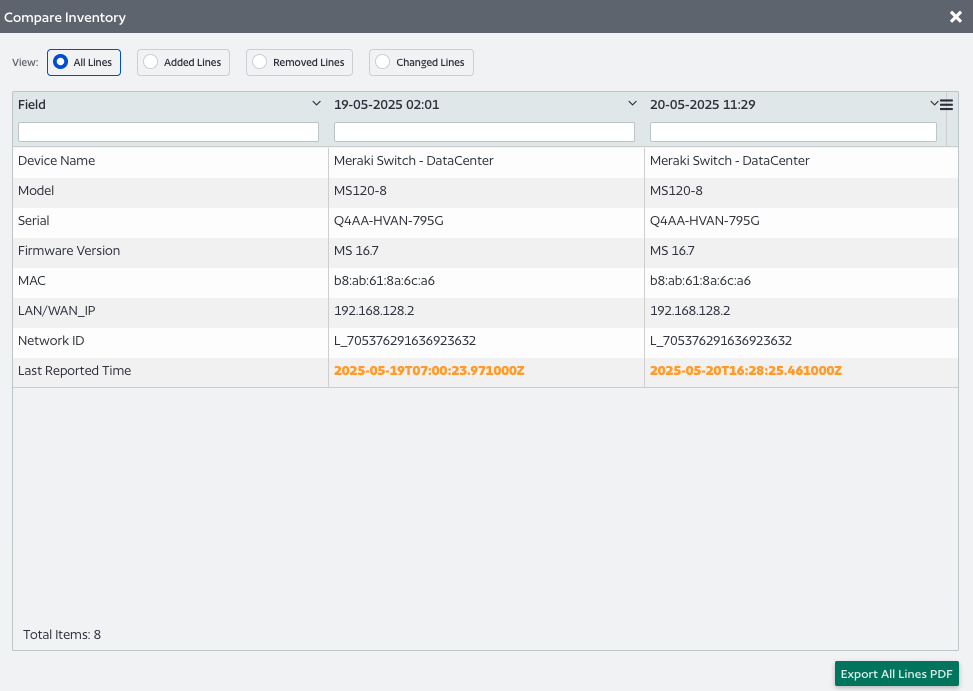Click the Export All Lines PDF button
This screenshot has height=691, width=973.
(895, 673)
